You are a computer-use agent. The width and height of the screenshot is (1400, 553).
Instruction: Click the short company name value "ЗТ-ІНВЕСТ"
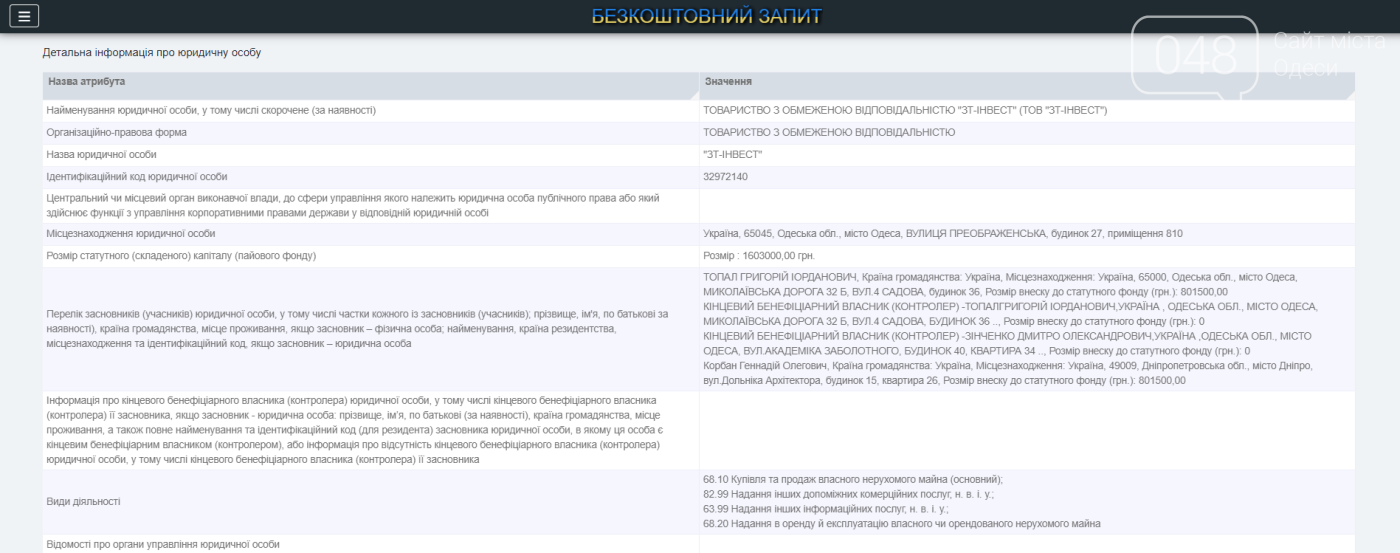733,155
